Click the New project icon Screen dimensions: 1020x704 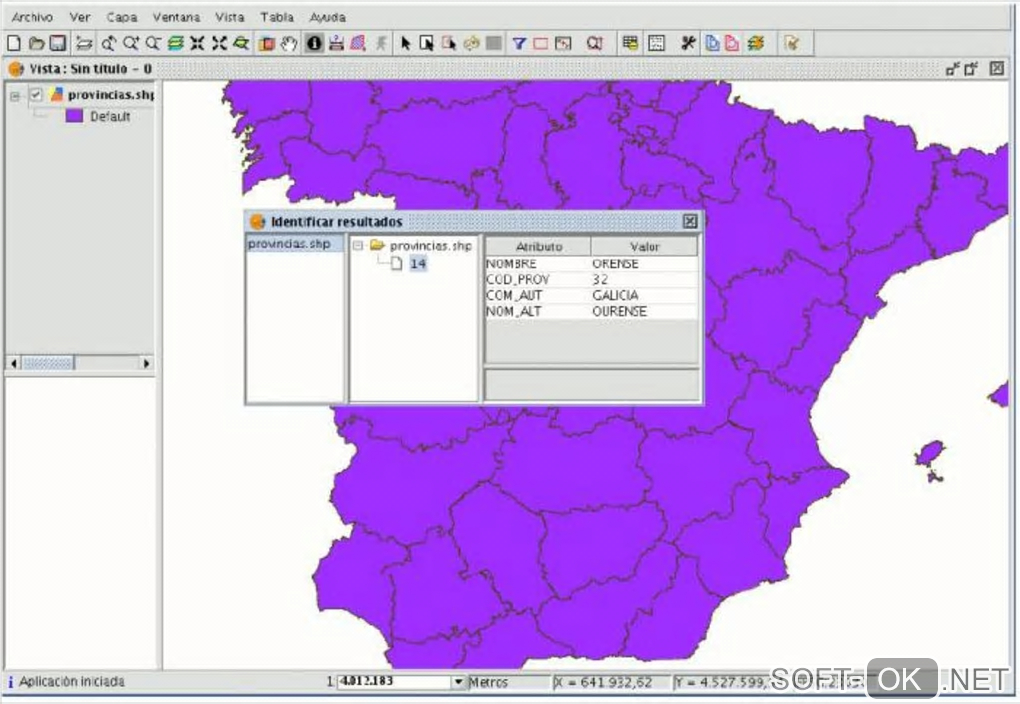click(14, 44)
